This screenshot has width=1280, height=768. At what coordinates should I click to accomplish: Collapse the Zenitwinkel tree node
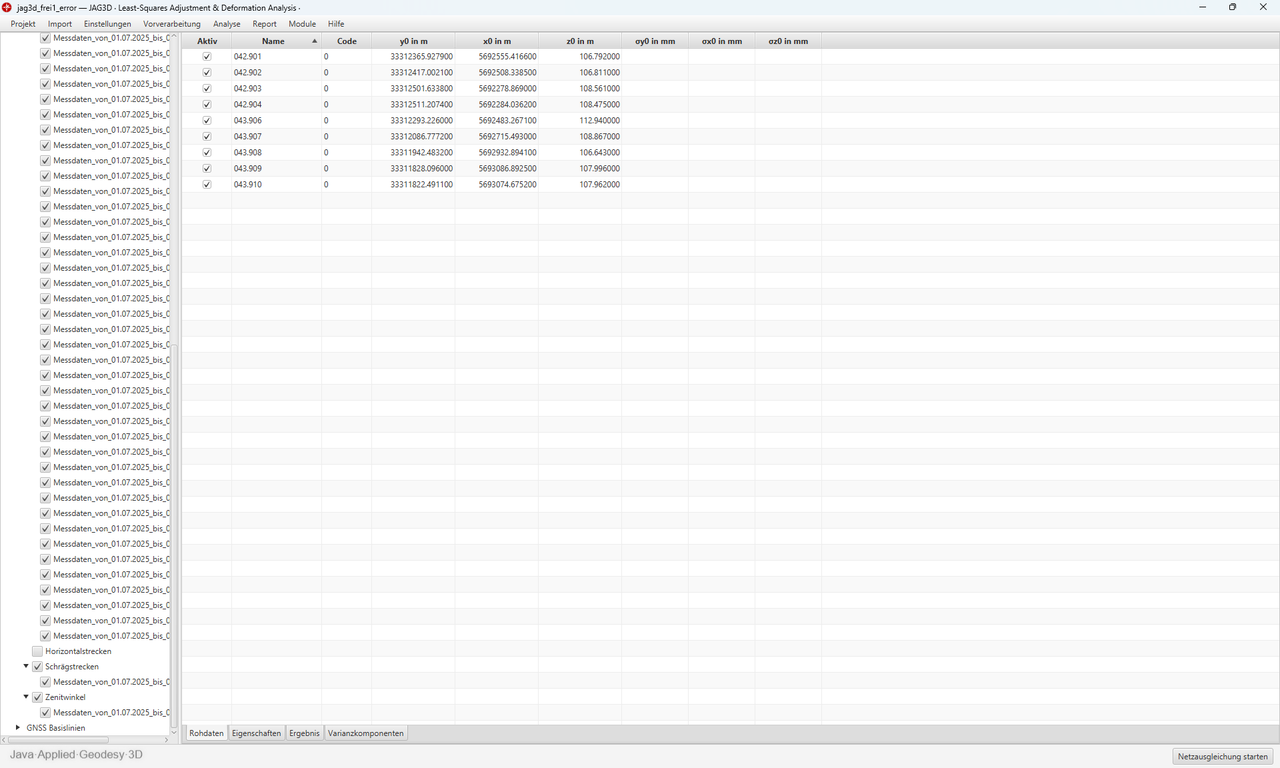tap(26, 697)
